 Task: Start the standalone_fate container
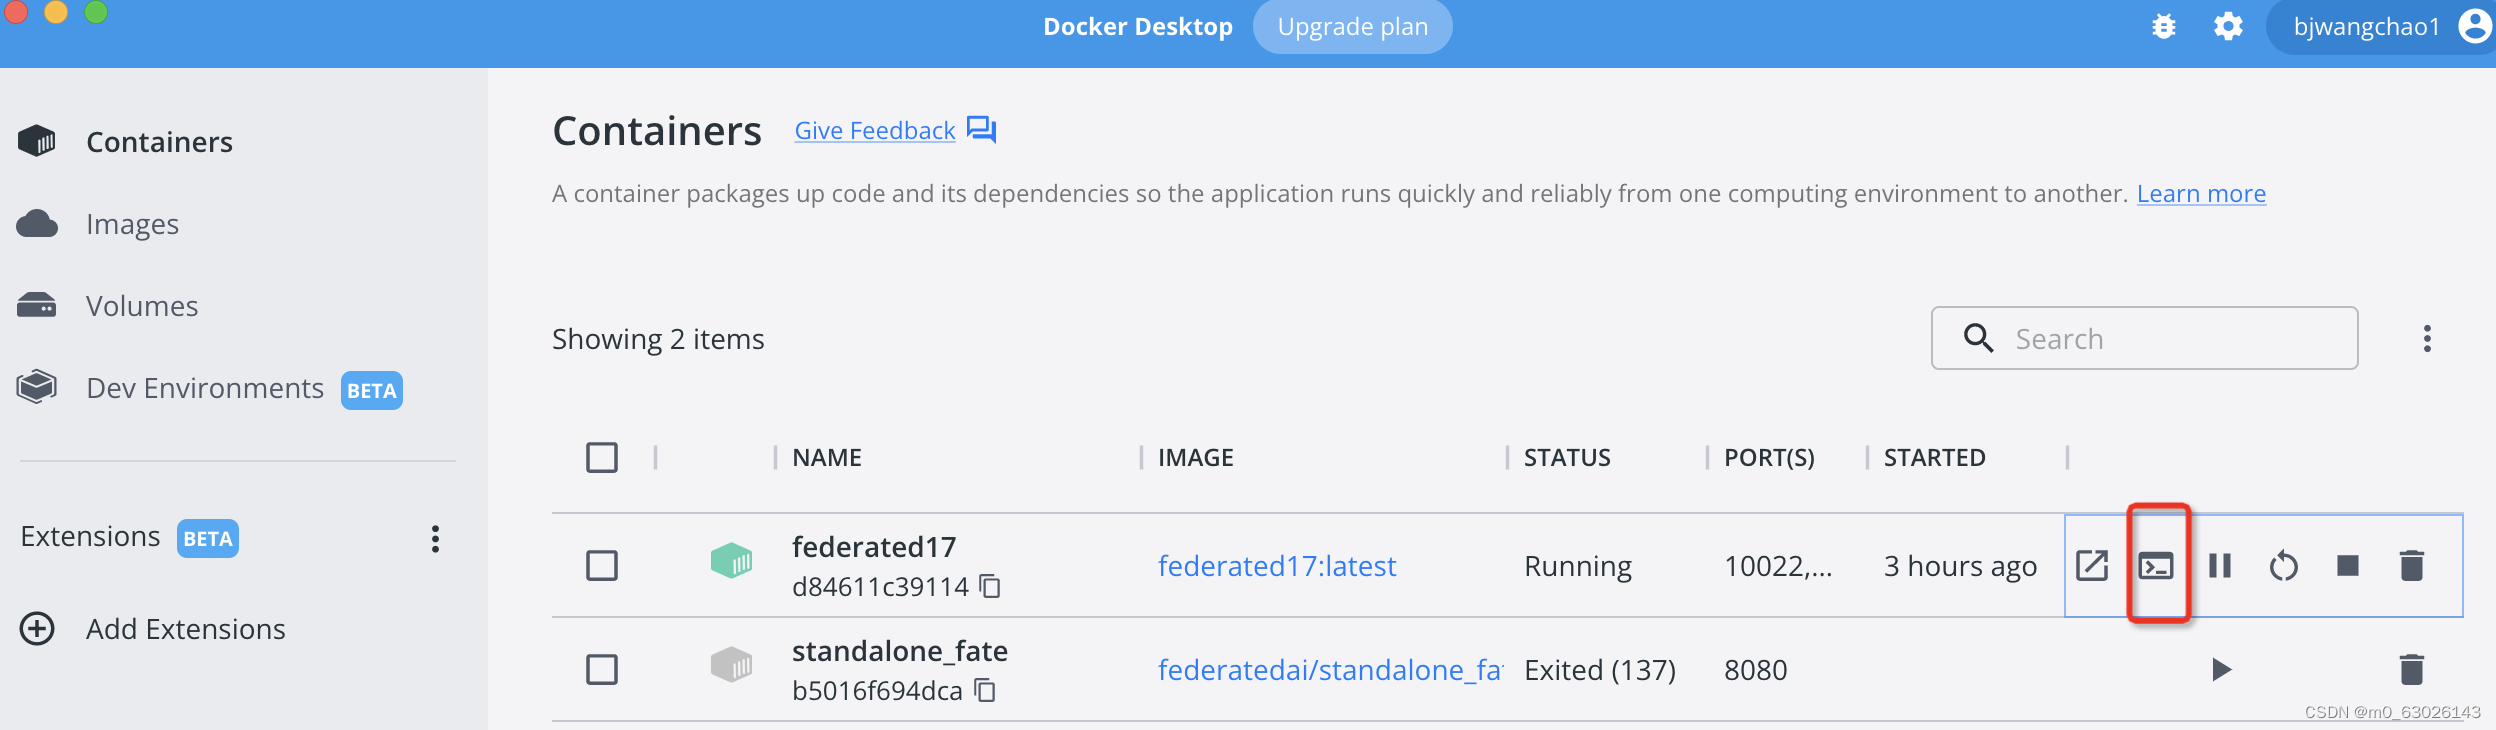pyautogui.click(x=2221, y=669)
